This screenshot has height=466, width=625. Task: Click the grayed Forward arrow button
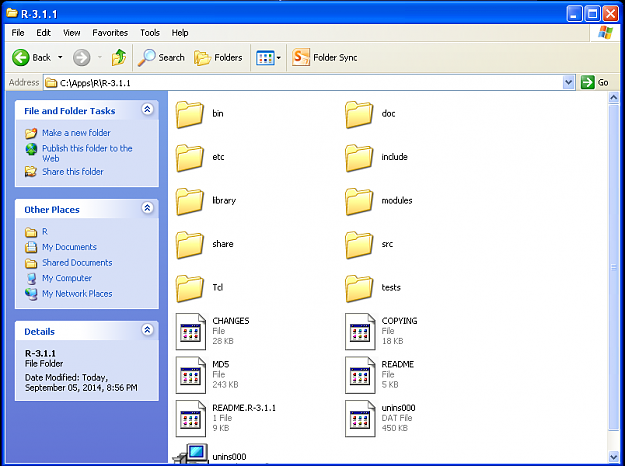[81, 58]
